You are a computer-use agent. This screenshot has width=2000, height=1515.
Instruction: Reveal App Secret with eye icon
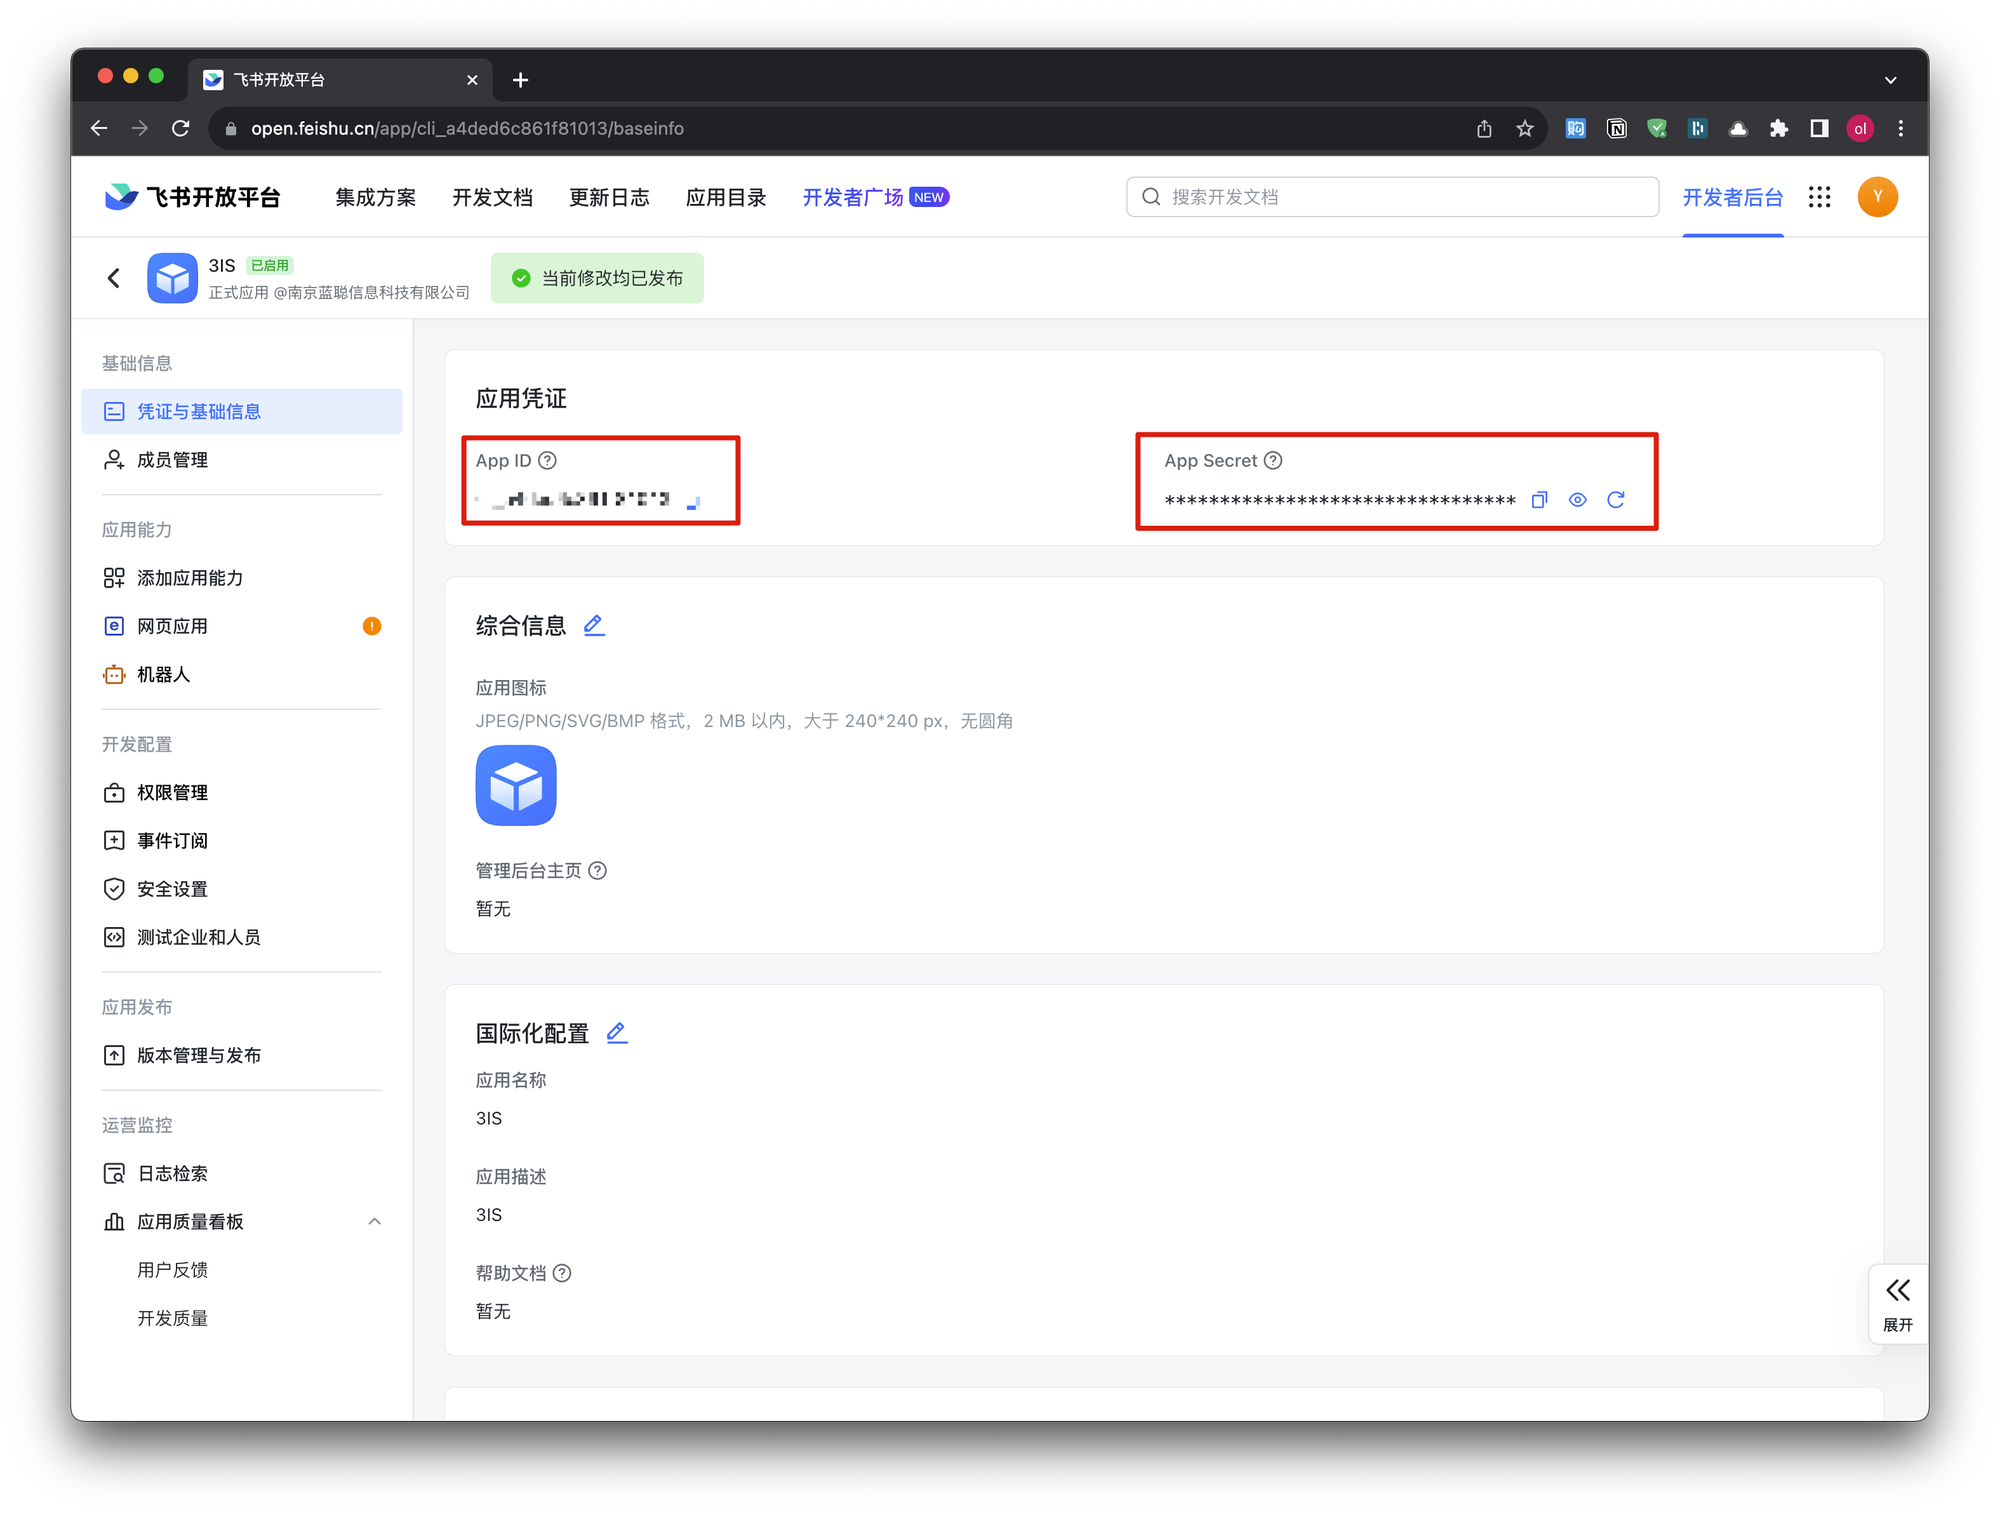click(1577, 500)
